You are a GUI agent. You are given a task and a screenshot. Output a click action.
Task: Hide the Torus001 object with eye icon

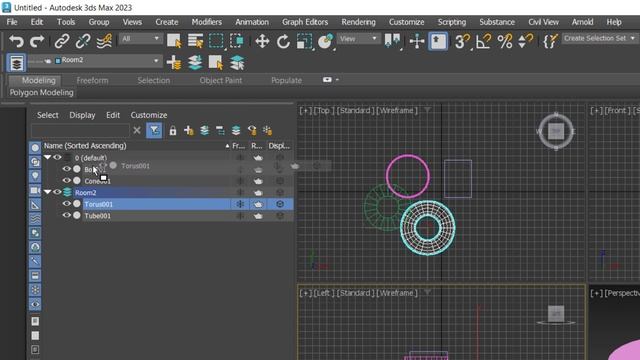[x=67, y=204]
